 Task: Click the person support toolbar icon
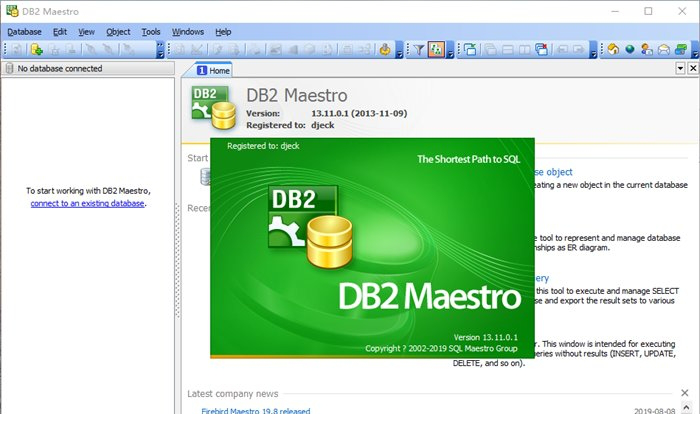pyautogui.click(x=646, y=50)
